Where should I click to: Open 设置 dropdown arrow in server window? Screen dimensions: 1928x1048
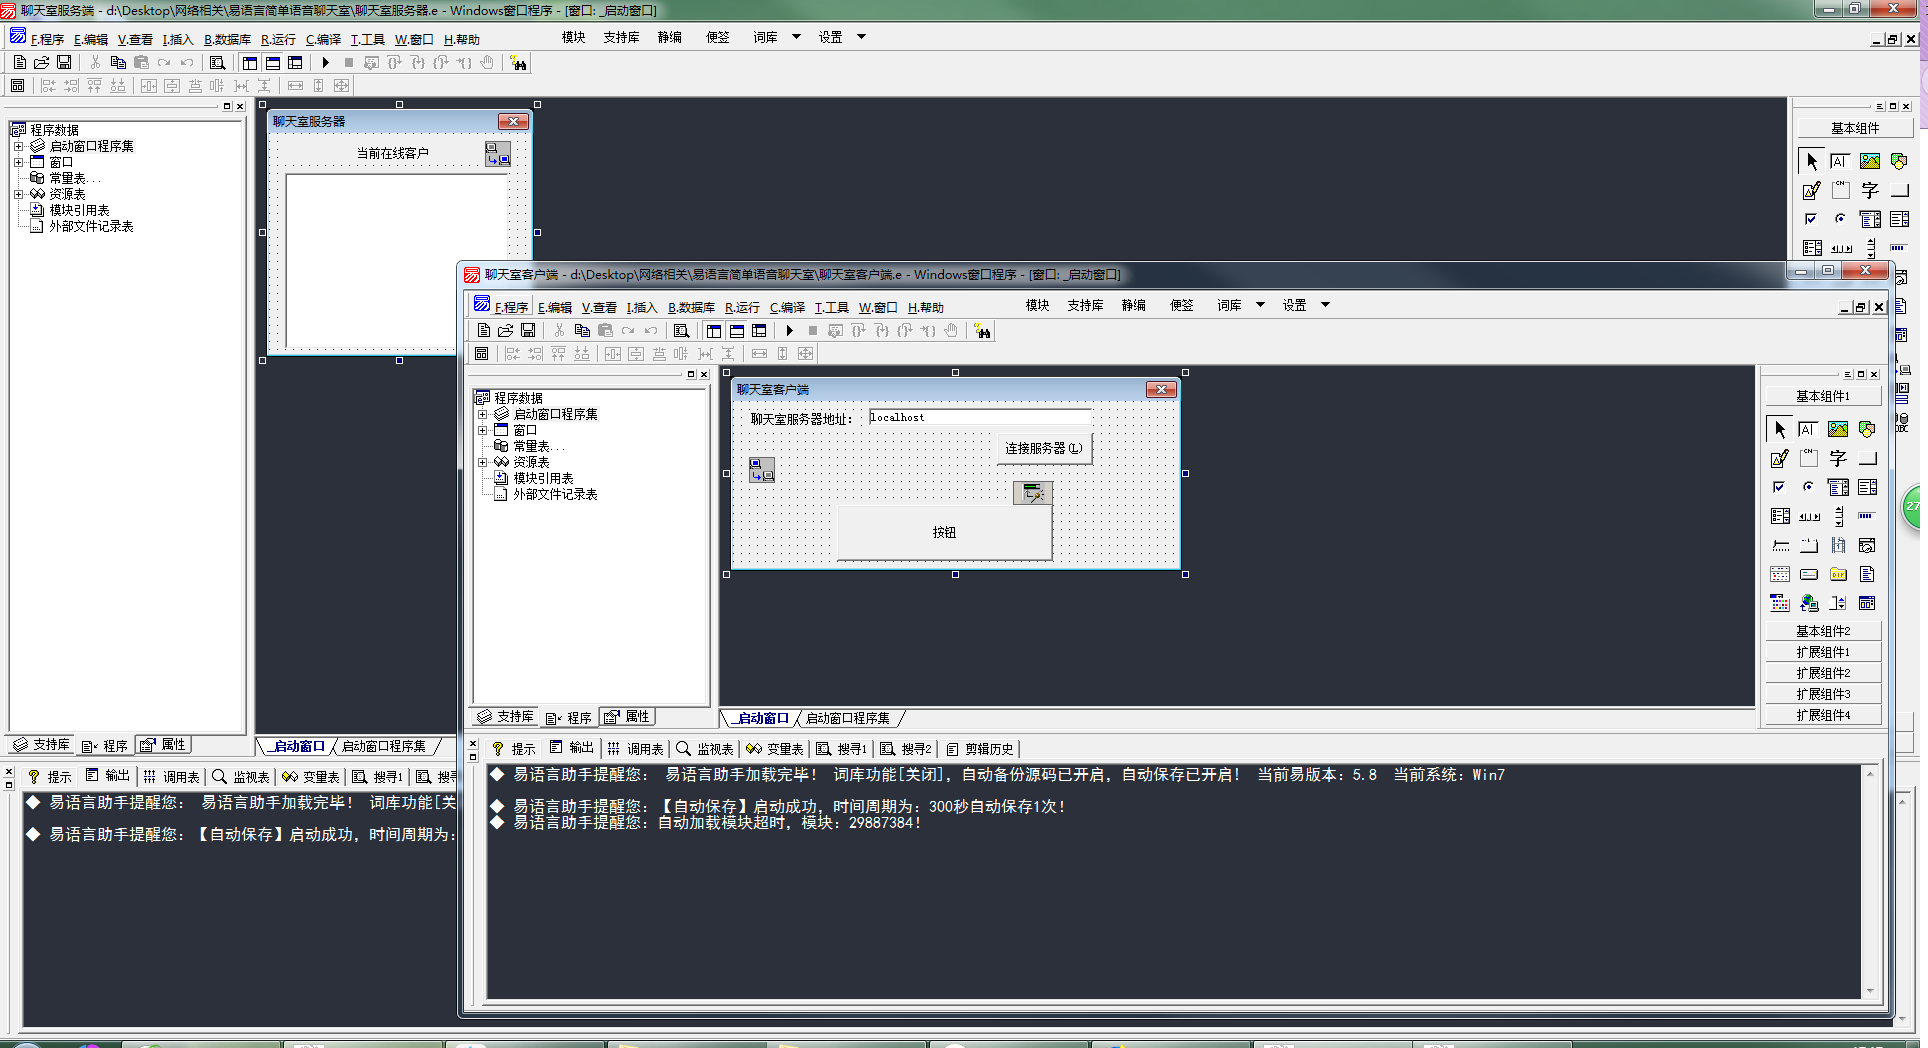coord(861,37)
